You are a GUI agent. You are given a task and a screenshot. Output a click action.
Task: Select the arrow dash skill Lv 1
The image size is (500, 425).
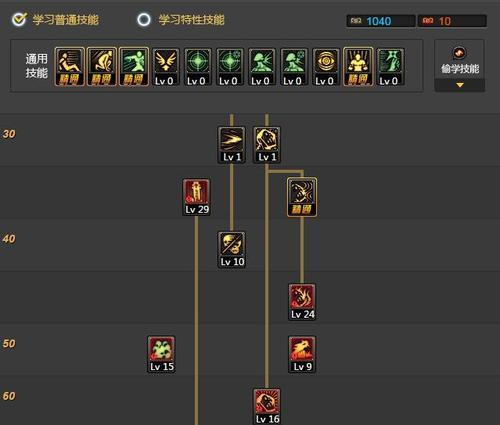click(x=232, y=145)
